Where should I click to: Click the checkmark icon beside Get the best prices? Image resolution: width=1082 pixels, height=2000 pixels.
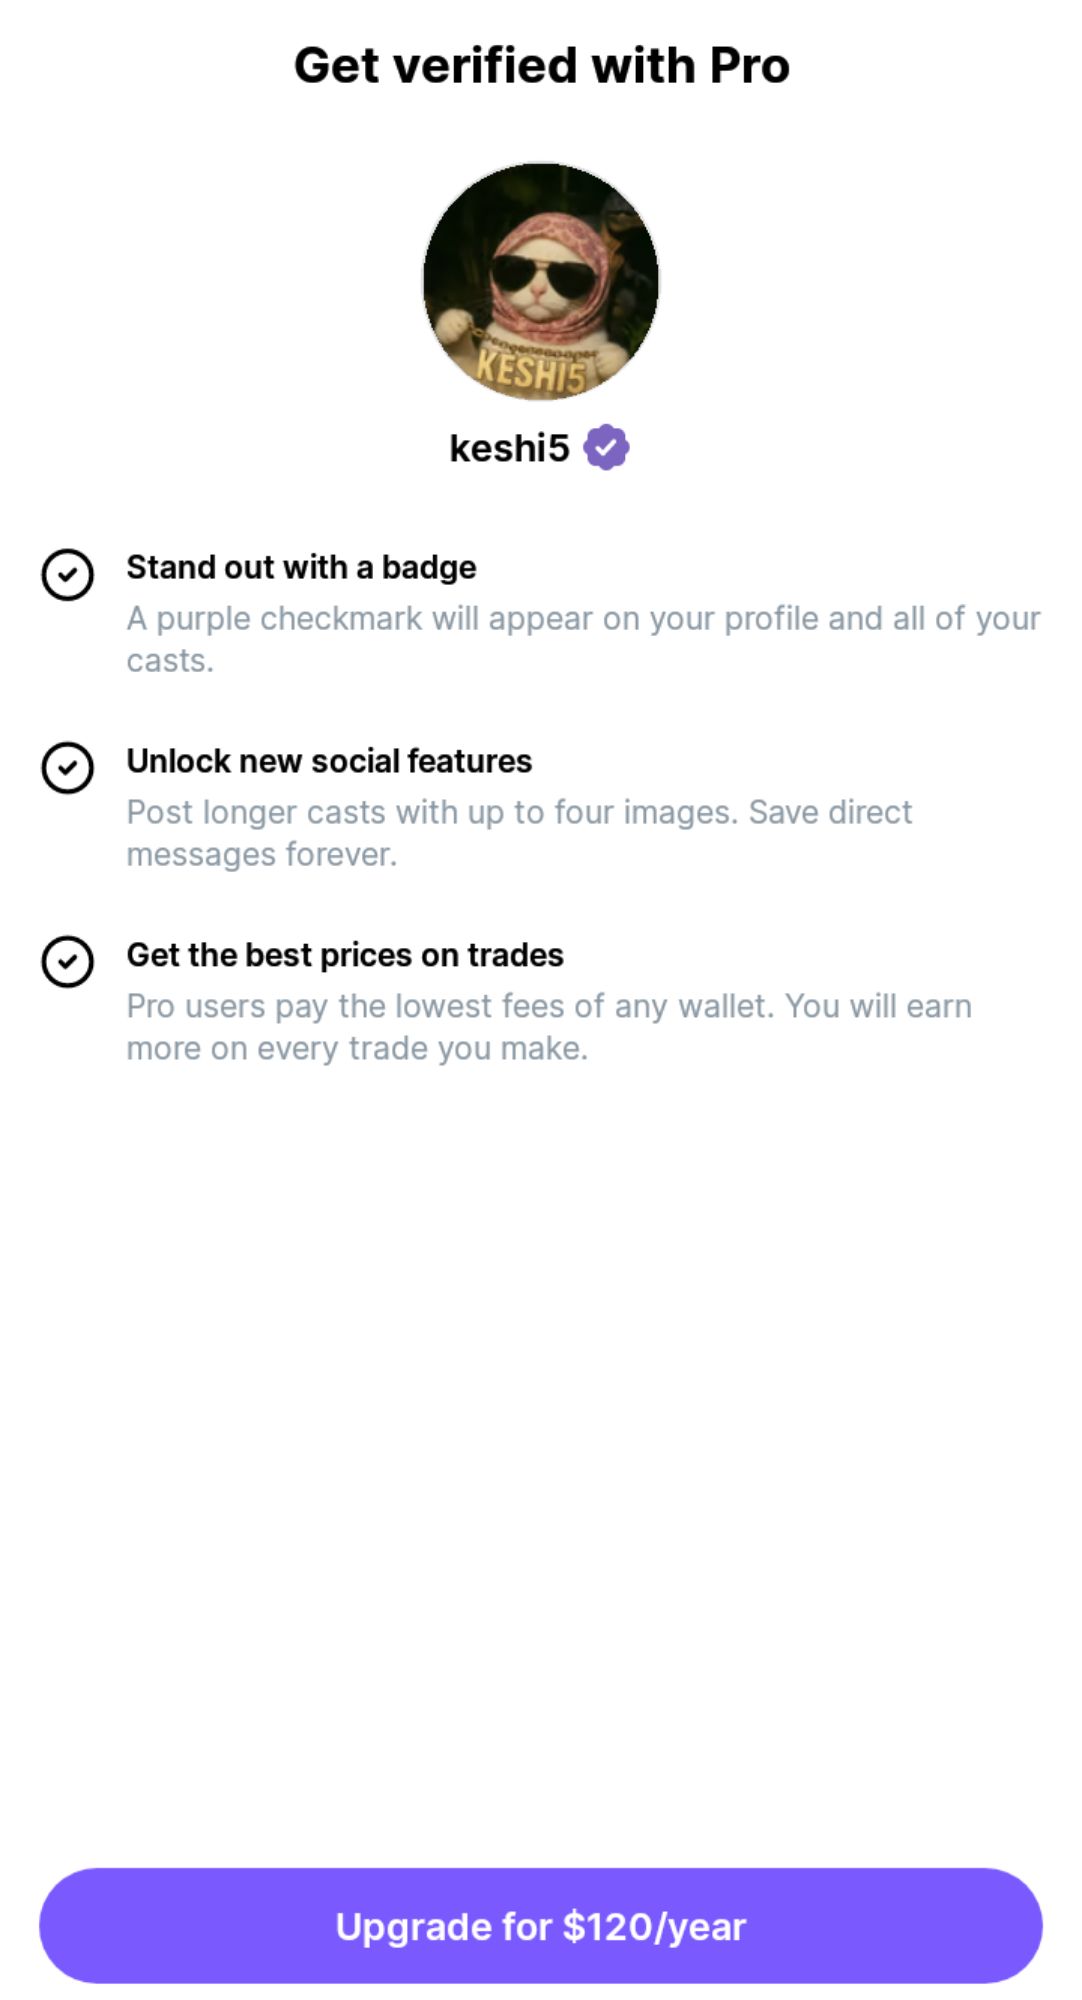67,962
